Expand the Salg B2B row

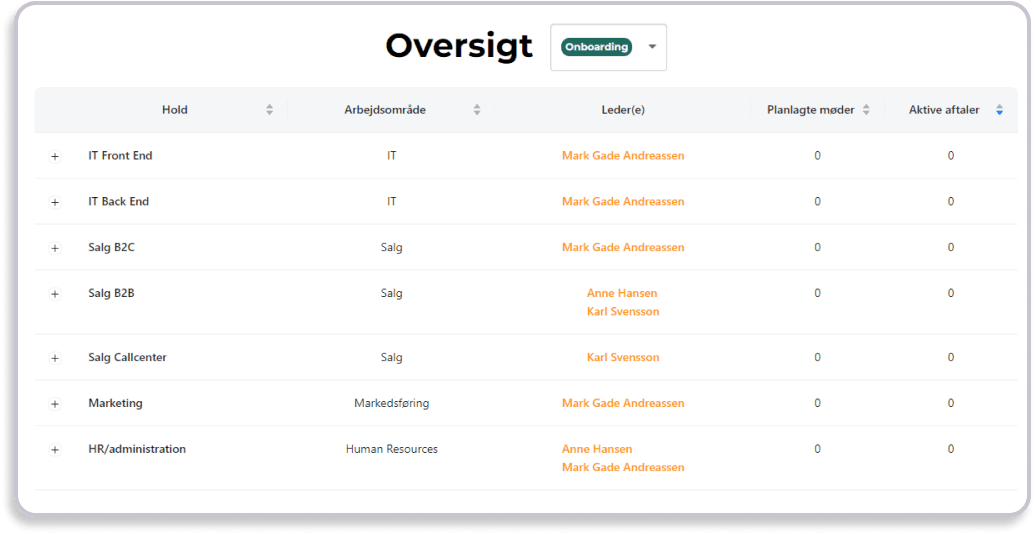(x=55, y=294)
